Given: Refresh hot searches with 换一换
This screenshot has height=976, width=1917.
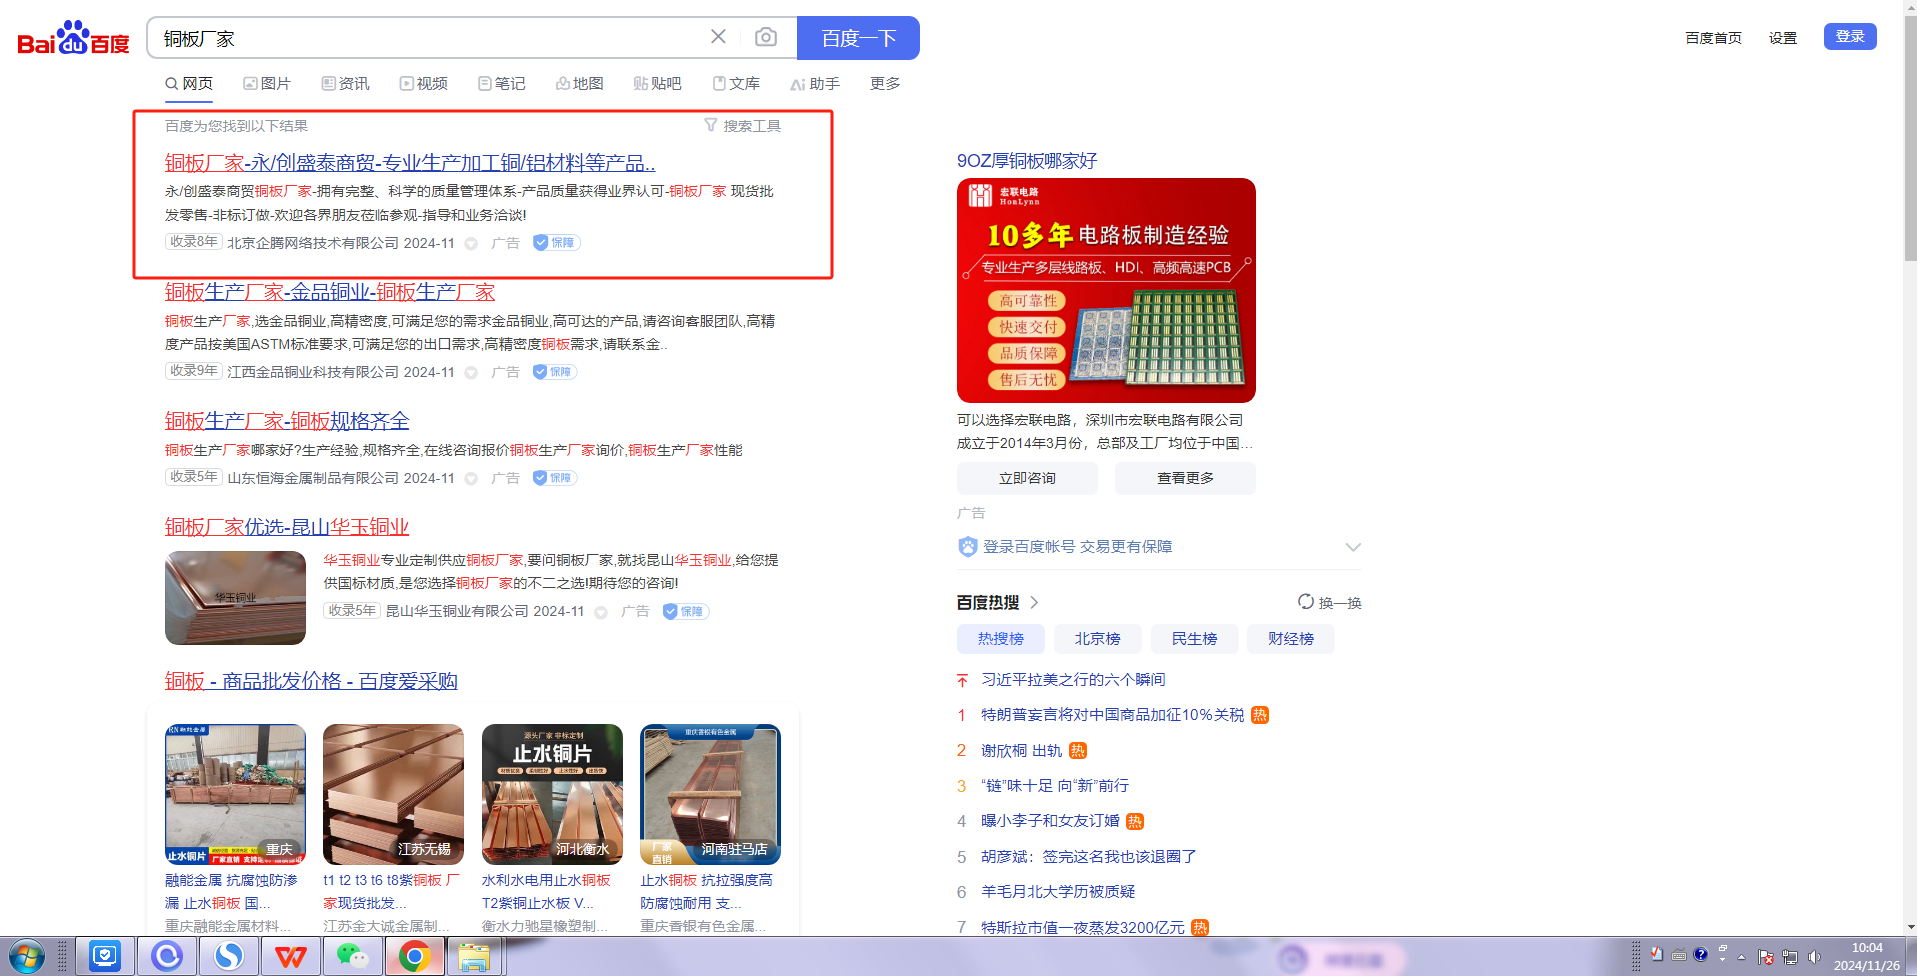Looking at the screenshot, I should coord(1329,602).
